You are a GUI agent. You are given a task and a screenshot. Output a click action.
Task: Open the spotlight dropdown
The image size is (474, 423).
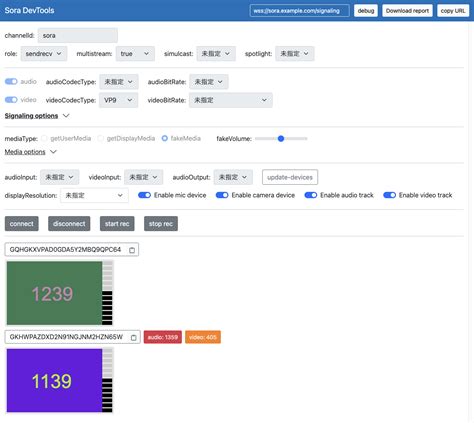(295, 54)
